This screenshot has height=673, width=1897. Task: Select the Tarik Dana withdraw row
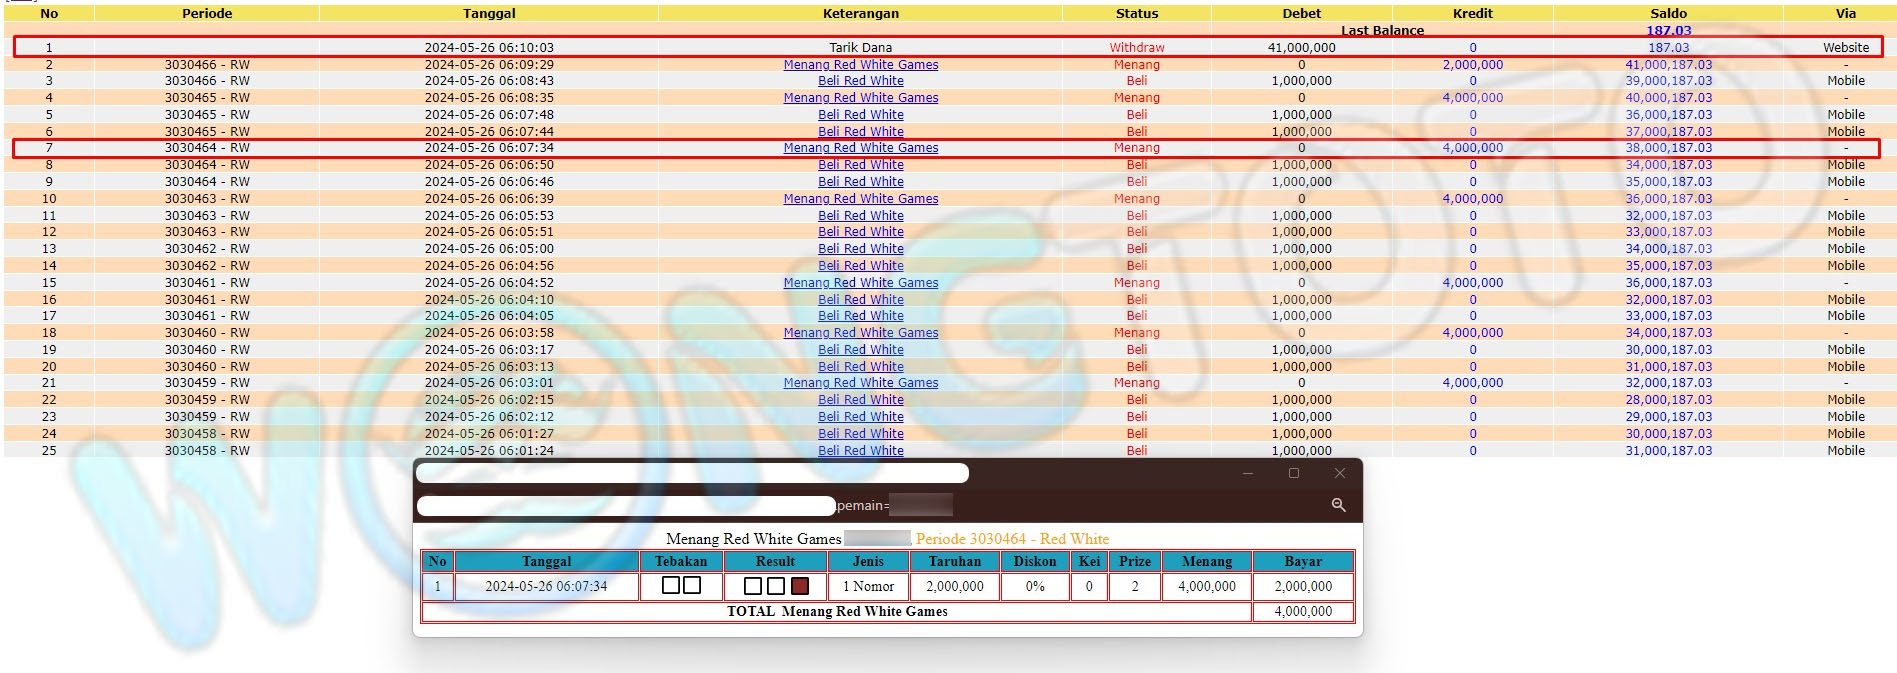(x=860, y=47)
